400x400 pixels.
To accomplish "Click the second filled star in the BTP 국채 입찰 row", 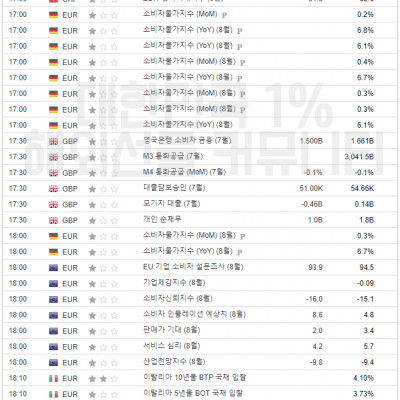I will [103, 378].
